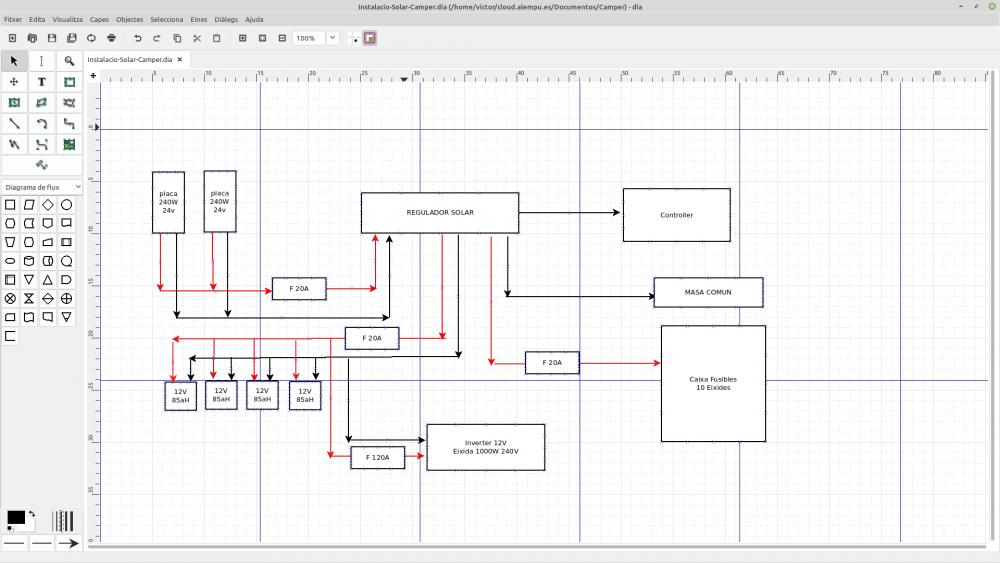Open the Visualitza menu
Screen dimensions: 1000x563
[x=68, y=20]
